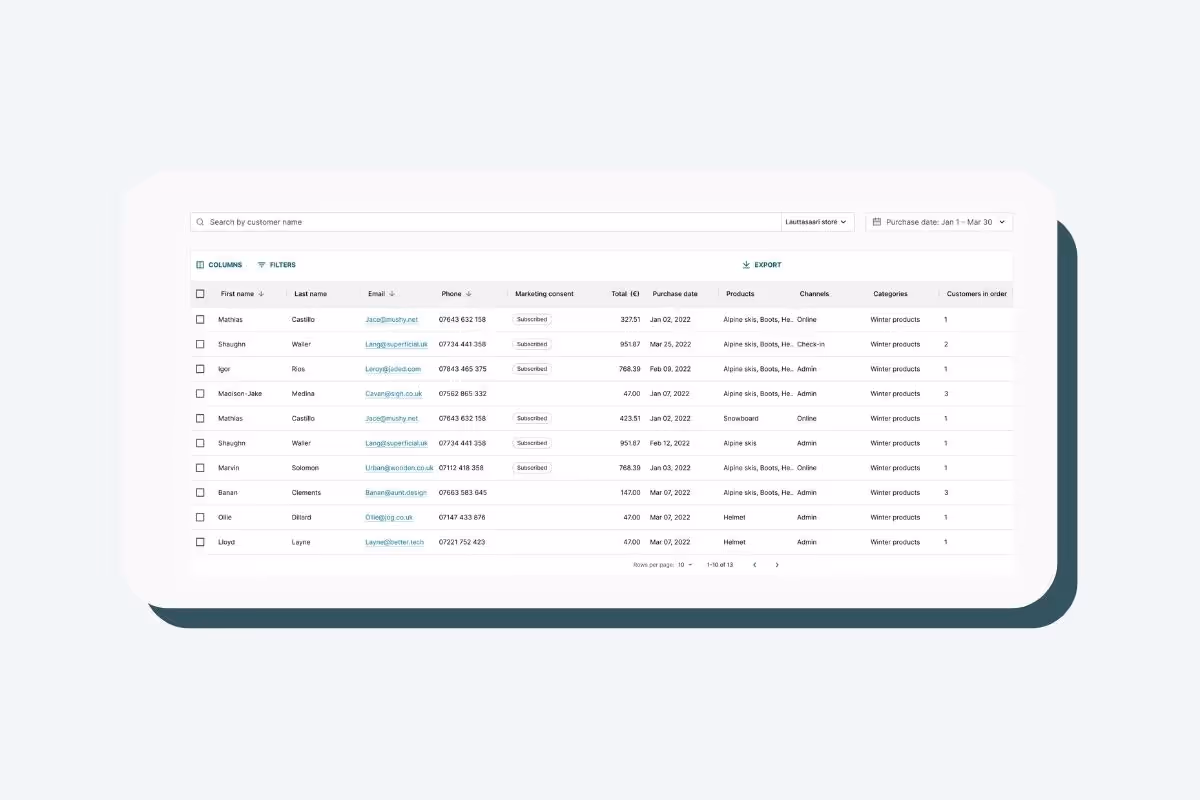The image size is (1200, 800).
Task: Open the Columns configuration panel
Action: (x=219, y=264)
